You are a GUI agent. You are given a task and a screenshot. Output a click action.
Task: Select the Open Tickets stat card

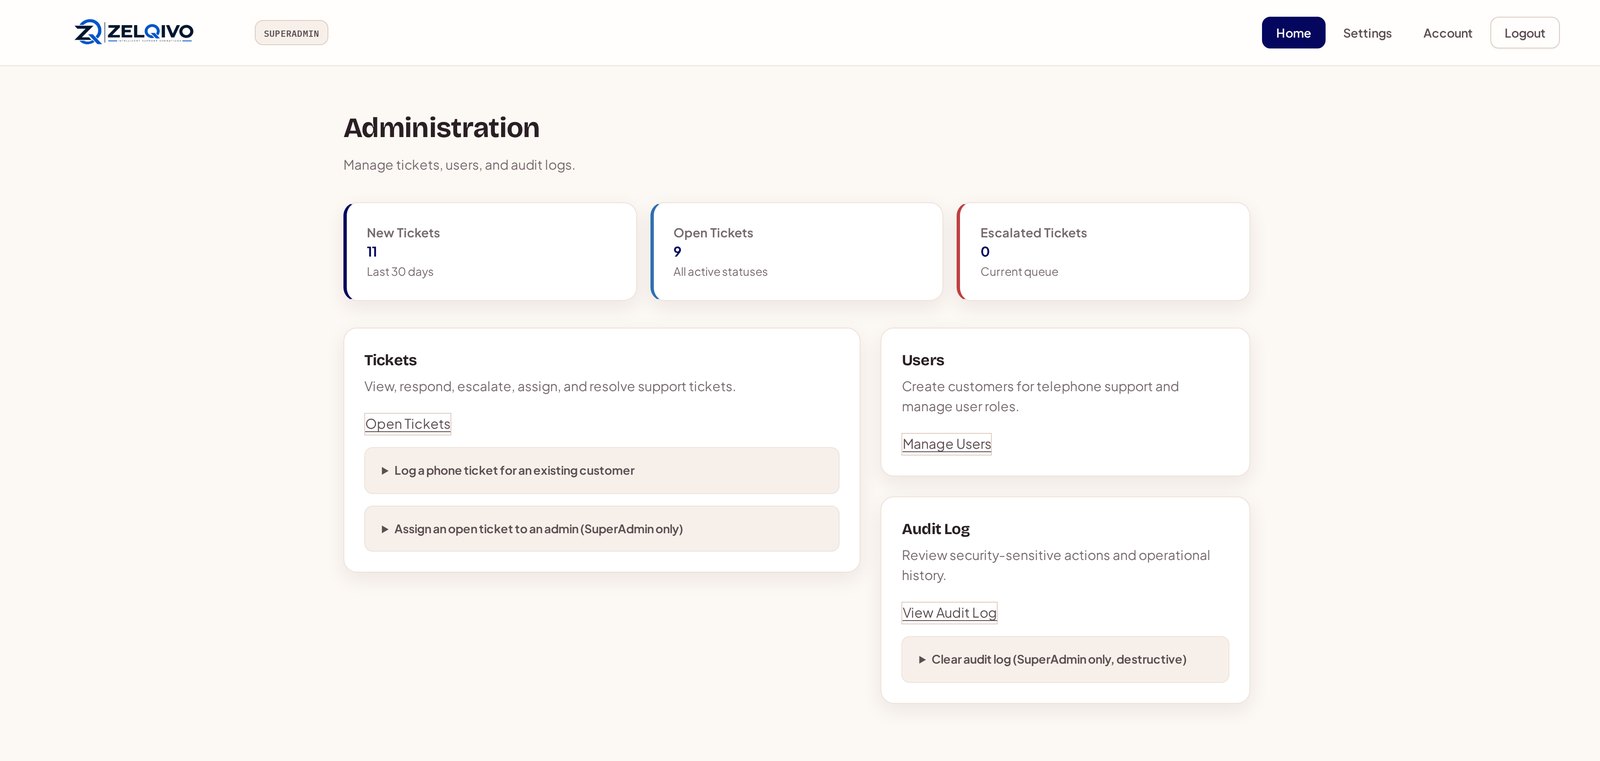click(797, 252)
